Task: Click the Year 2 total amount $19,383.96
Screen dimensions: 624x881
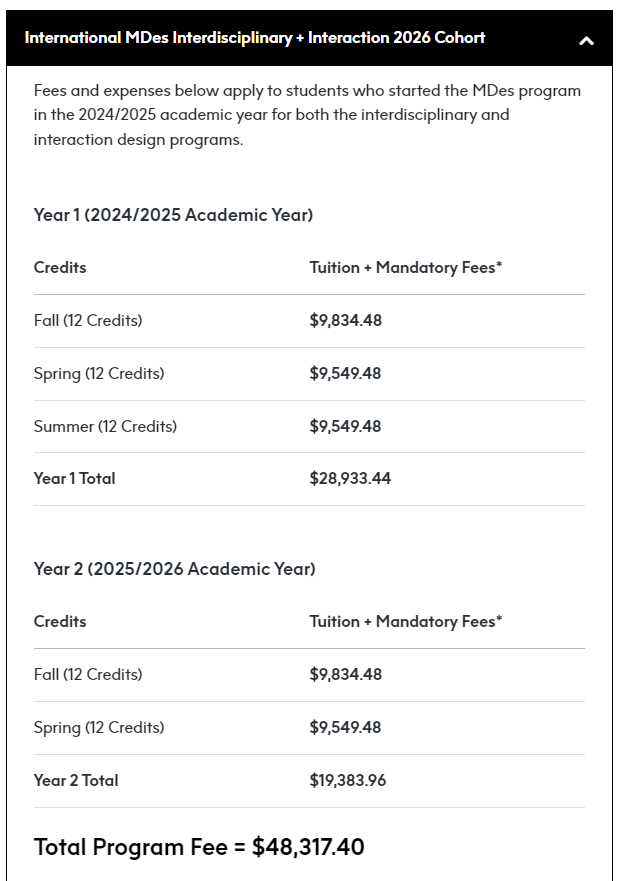Action: (x=347, y=781)
